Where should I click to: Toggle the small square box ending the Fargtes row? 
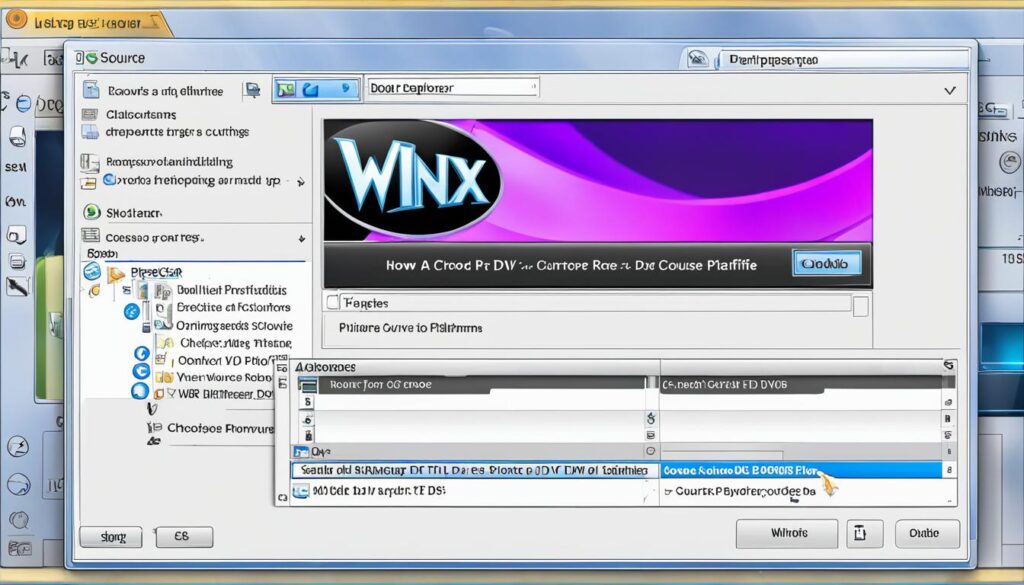pyautogui.click(x=861, y=306)
